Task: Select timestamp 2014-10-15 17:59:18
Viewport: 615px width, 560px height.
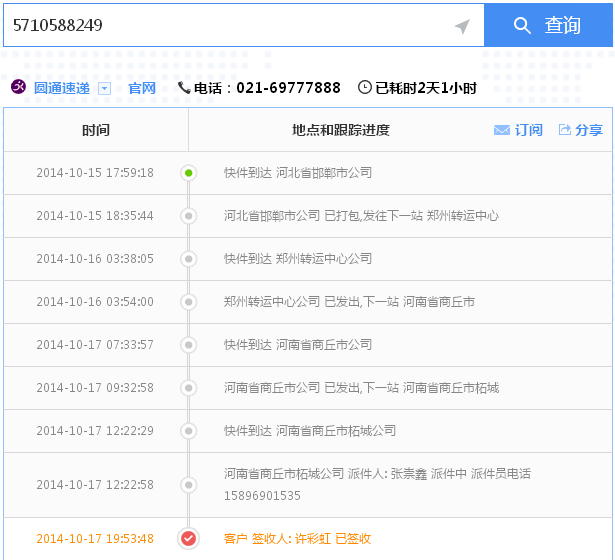Action: coord(95,173)
